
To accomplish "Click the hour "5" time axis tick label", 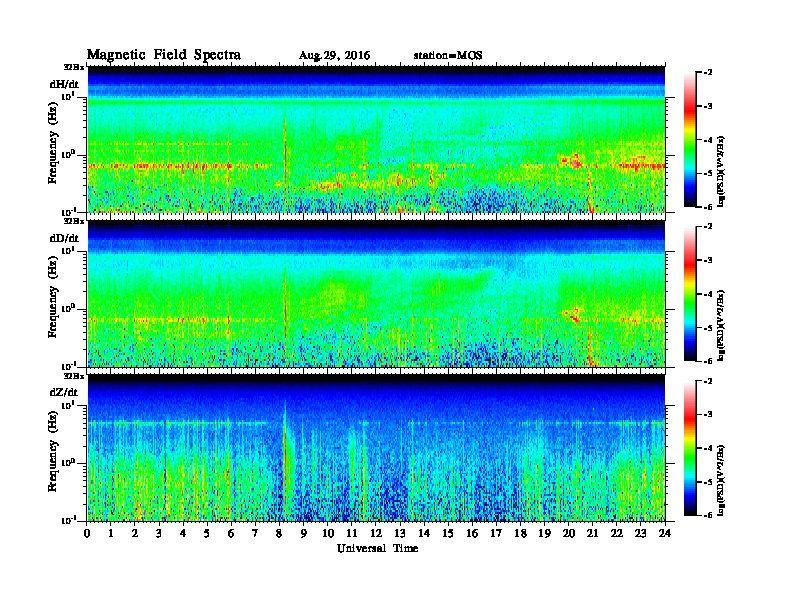I will click(x=207, y=534).
